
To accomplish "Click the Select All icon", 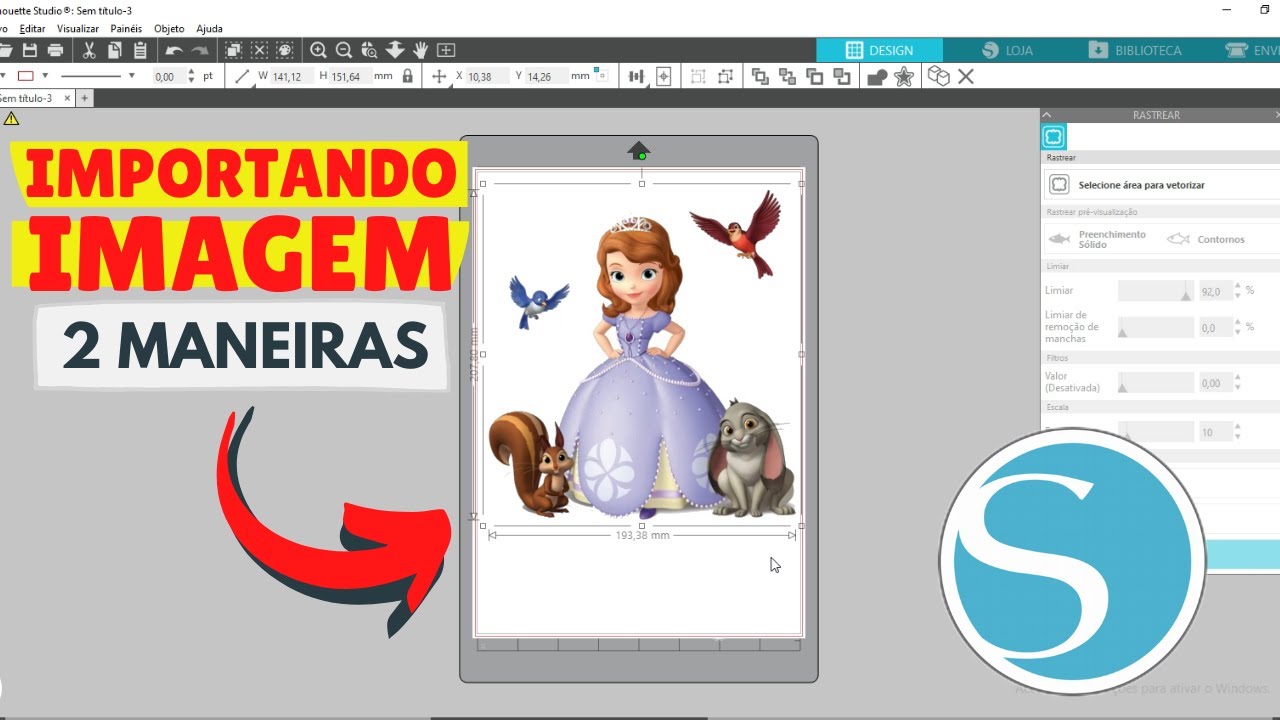I will point(233,50).
